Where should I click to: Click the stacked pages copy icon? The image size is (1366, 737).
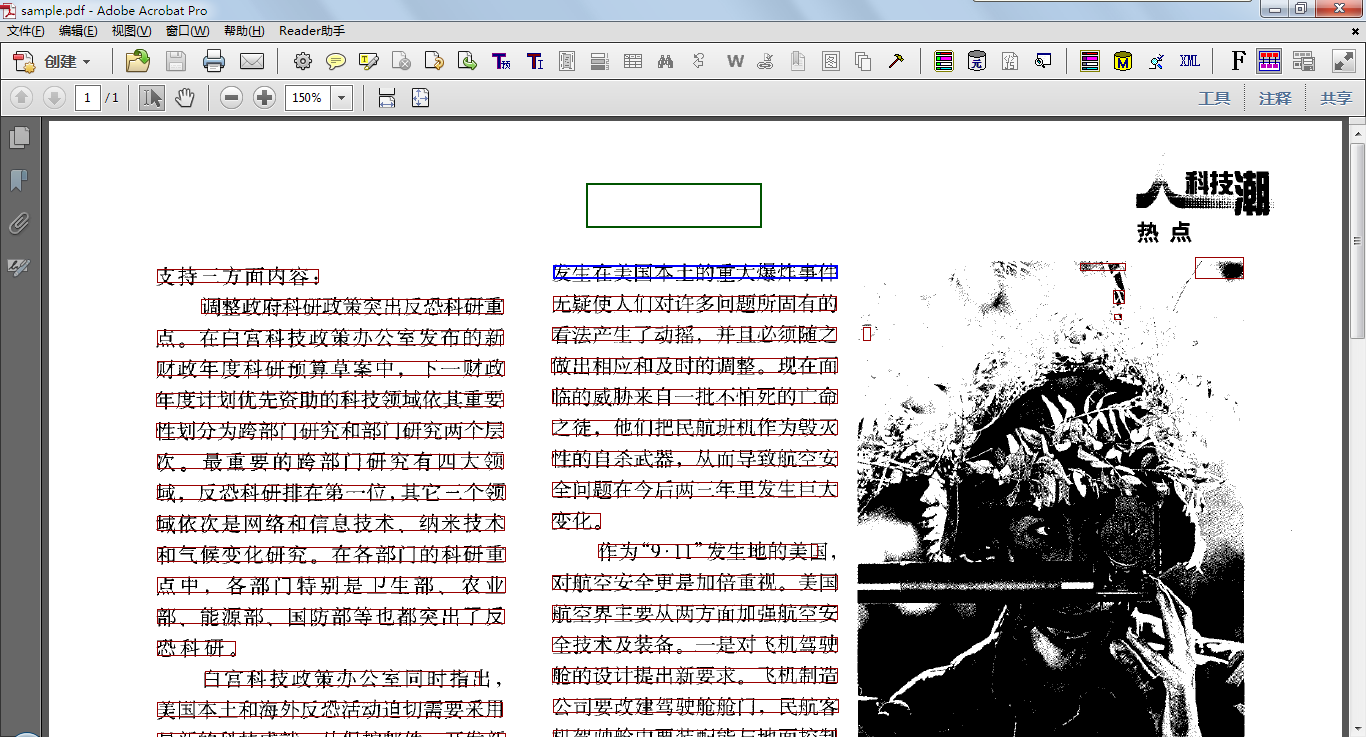(863, 61)
